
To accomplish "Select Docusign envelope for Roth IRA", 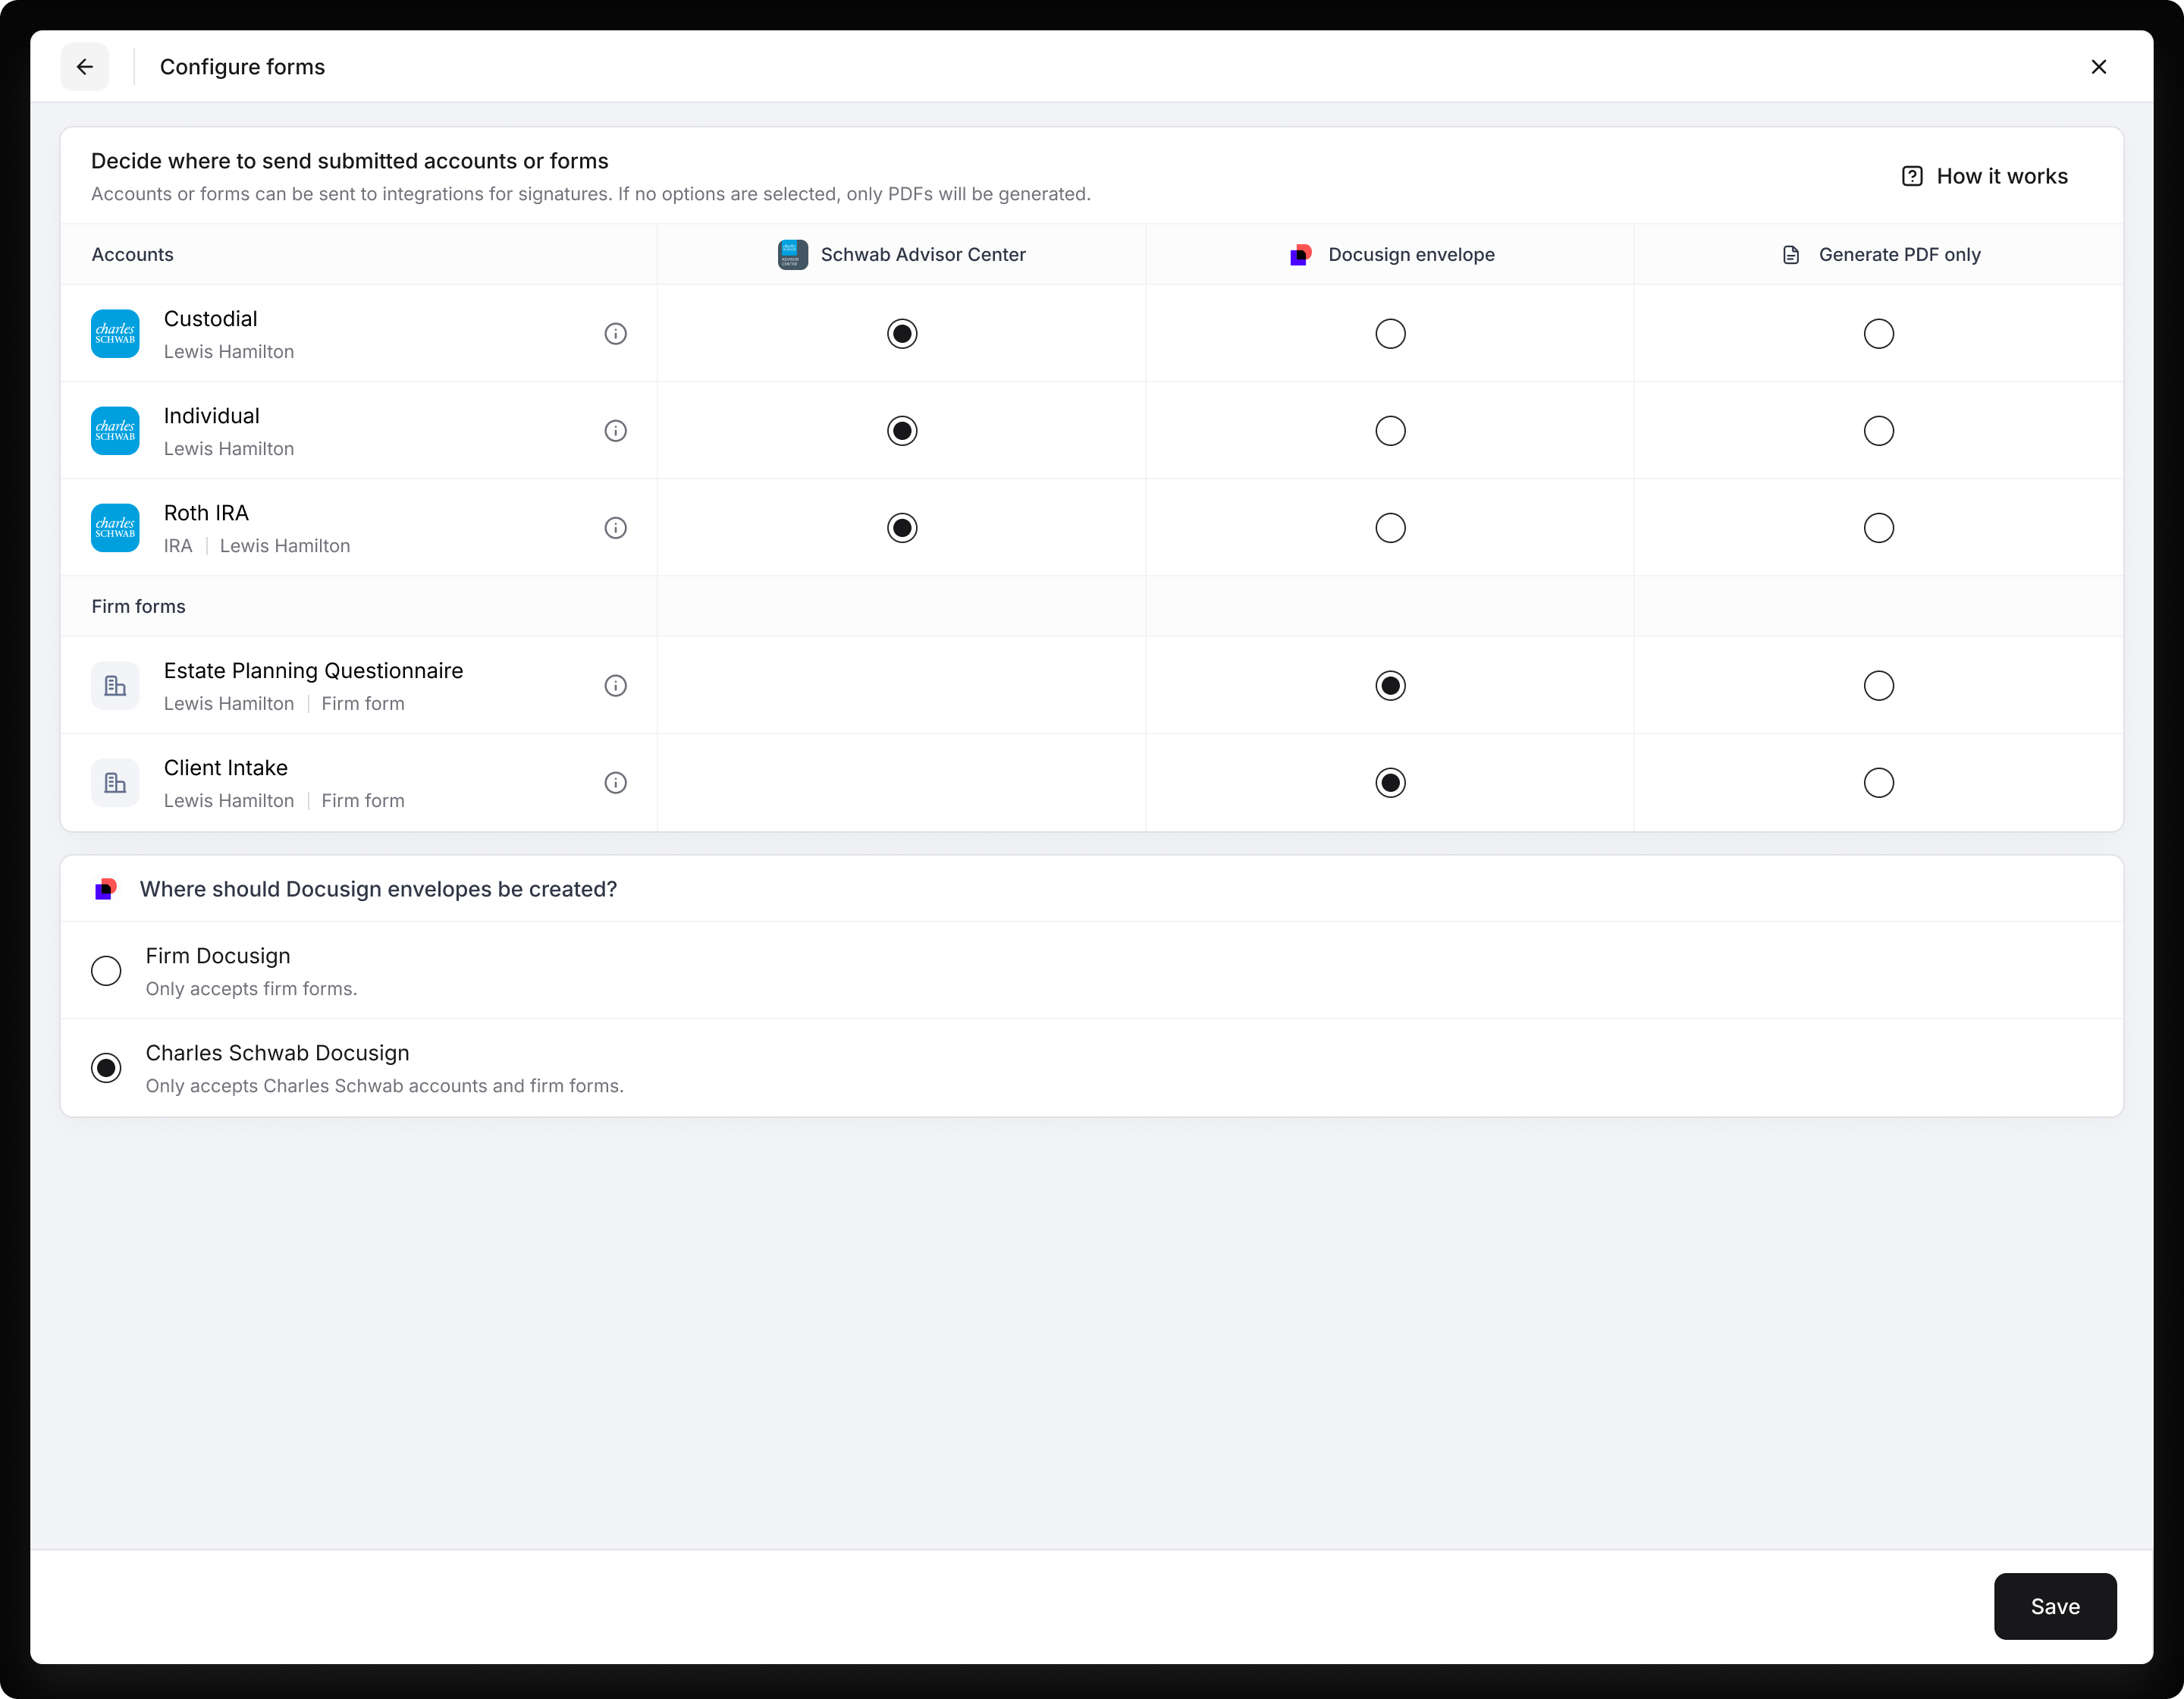I will [1390, 528].
